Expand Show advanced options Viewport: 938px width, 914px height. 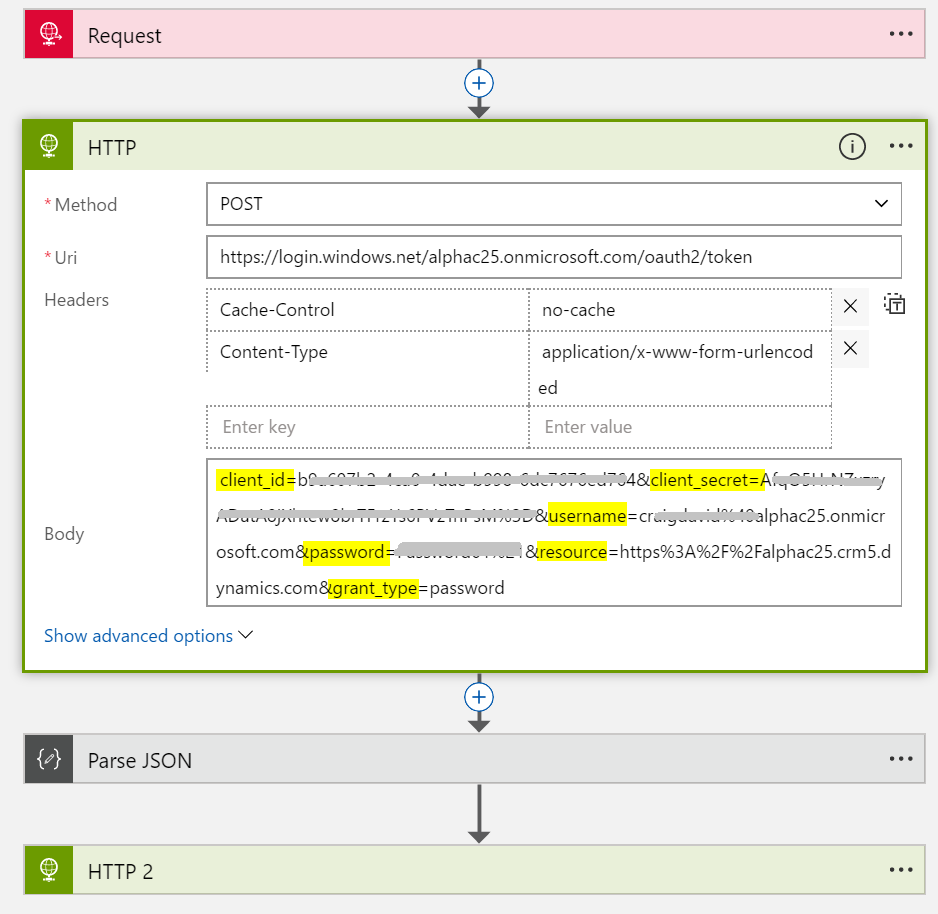[148, 636]
